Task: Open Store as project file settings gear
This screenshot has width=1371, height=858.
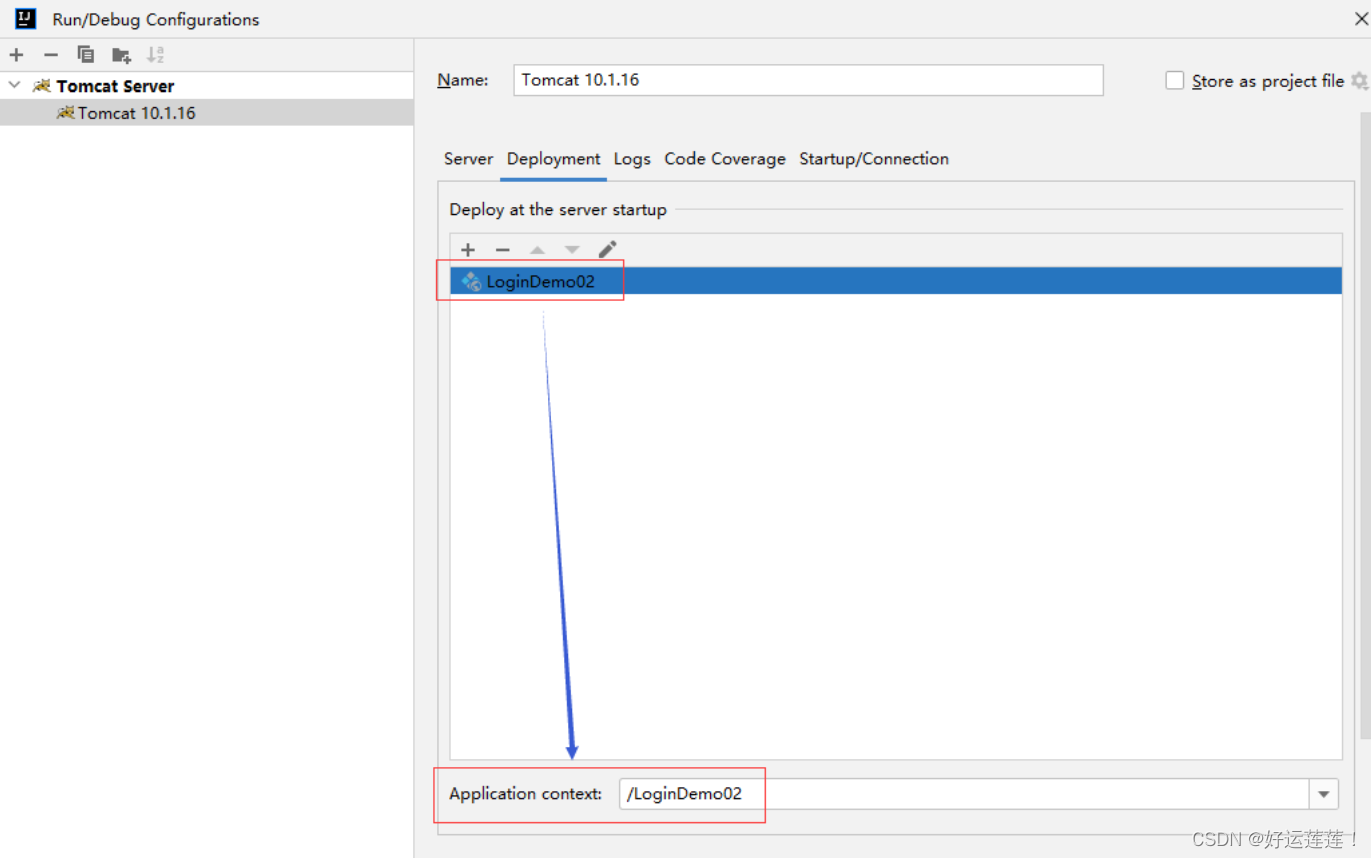Action: pyautogui.click(x=1359, y=81)
